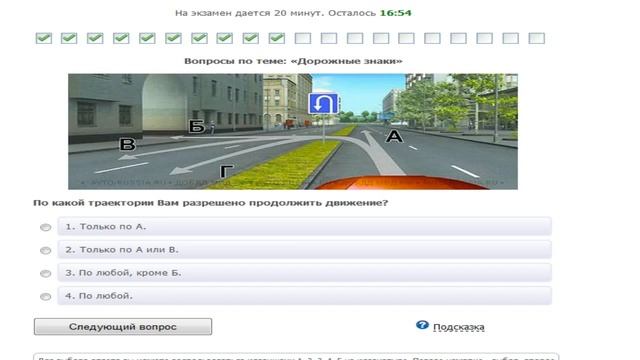
Task: Click the third checked question box
Action: (x=95, y=38)
